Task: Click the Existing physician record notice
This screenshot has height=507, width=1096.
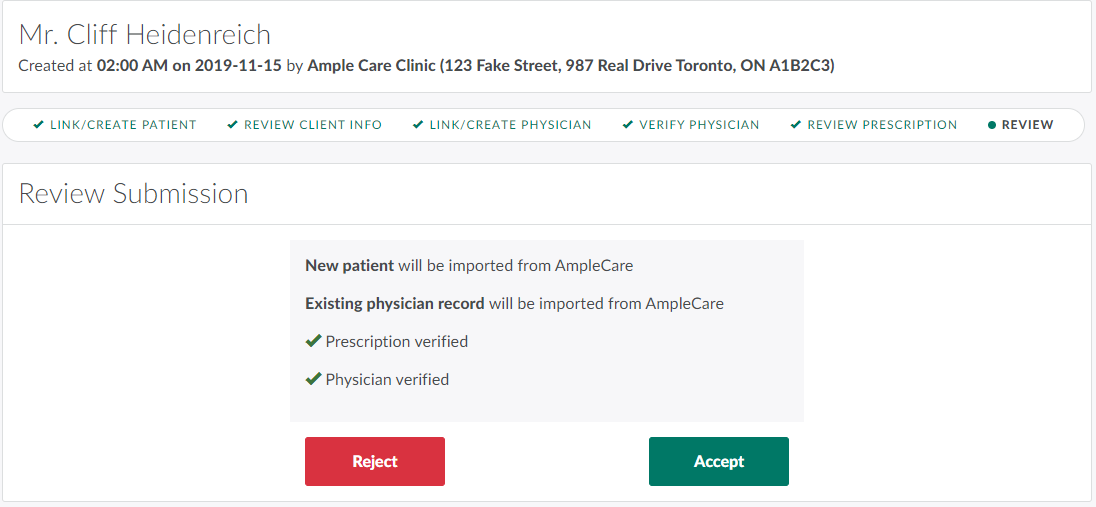Action: (x=514, y=303)
